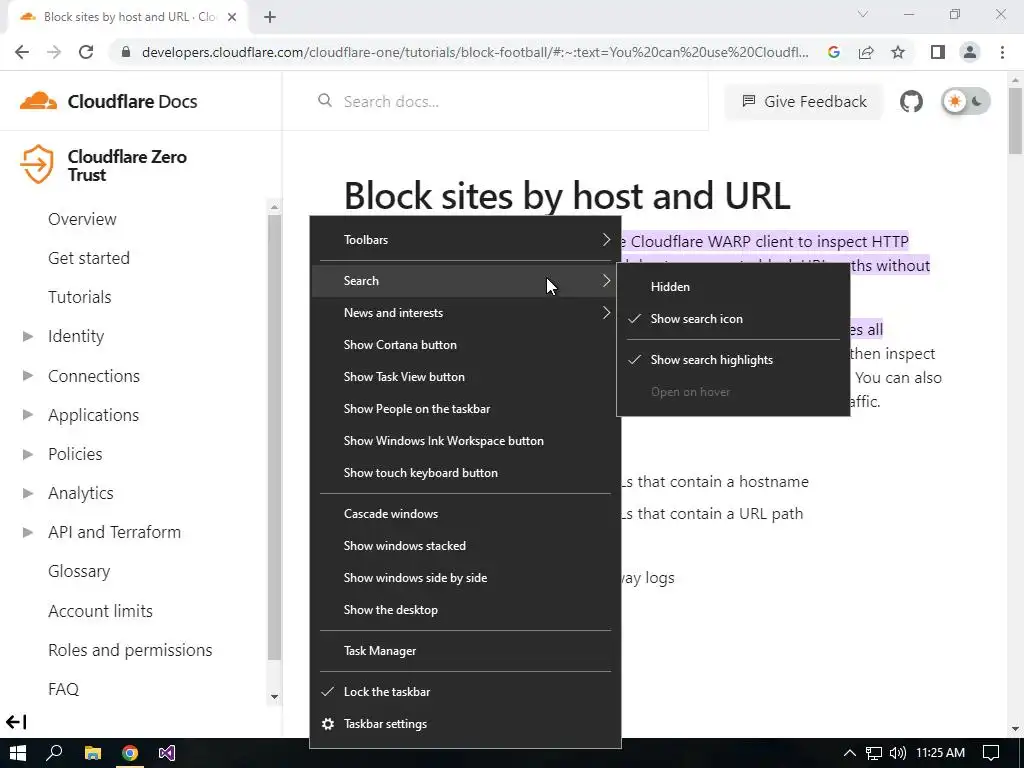
Task: Open Taskbar settings
Action: tap(465, 724)
